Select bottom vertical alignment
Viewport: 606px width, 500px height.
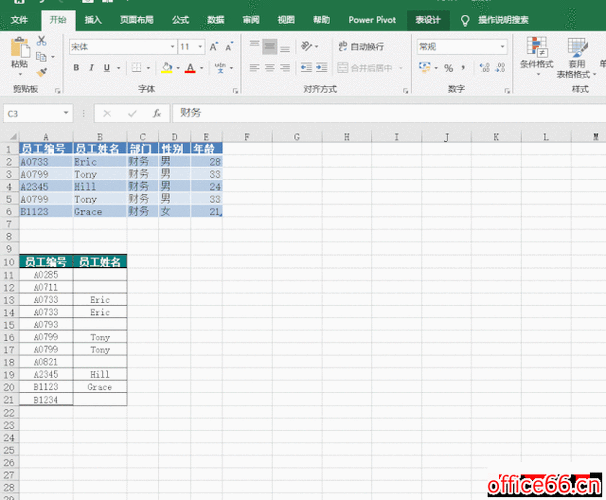285,47
